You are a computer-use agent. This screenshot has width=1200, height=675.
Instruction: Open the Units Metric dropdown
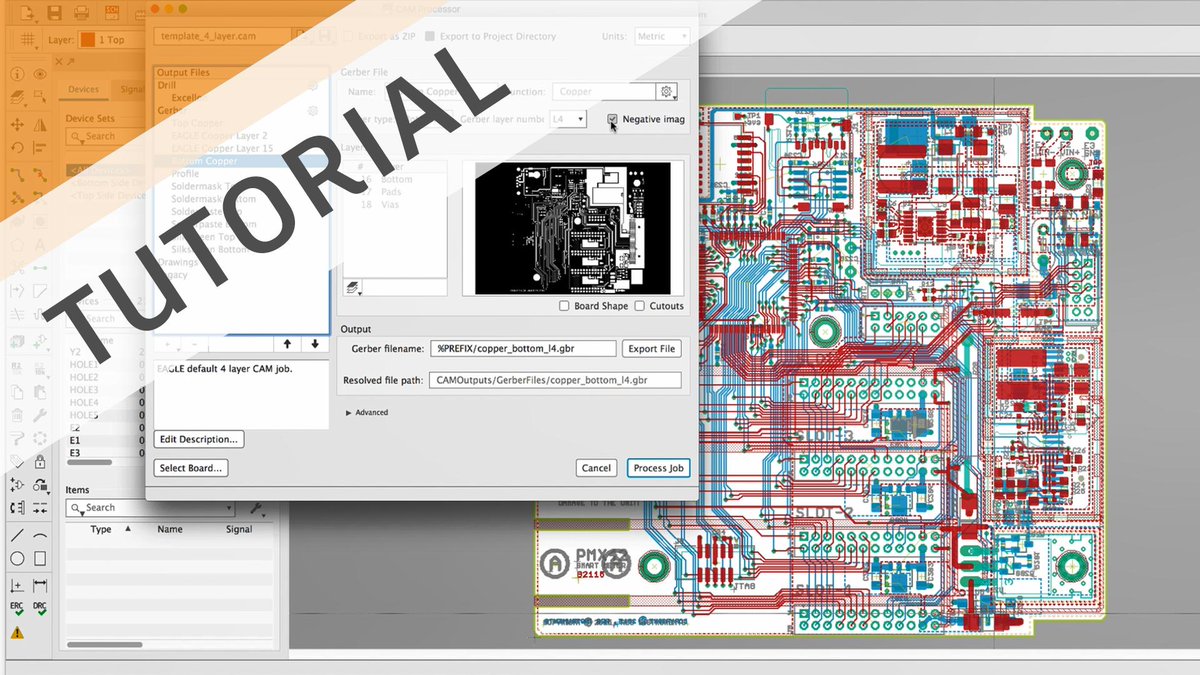662,36
